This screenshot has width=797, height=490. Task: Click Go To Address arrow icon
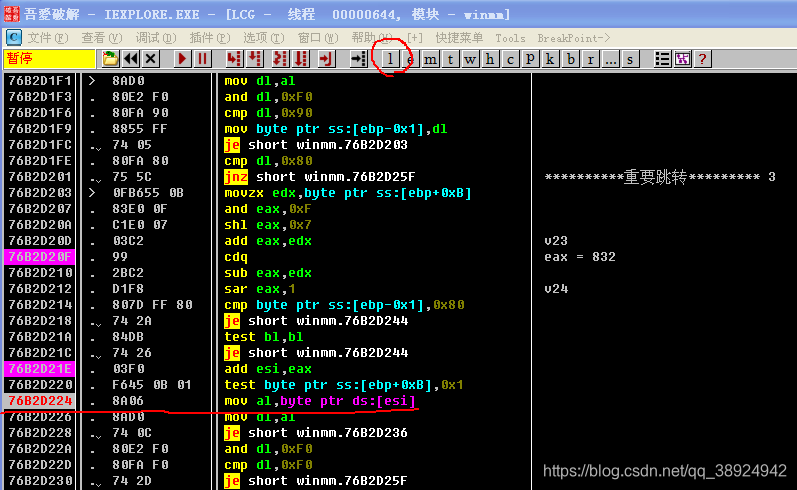coord(359,59)
